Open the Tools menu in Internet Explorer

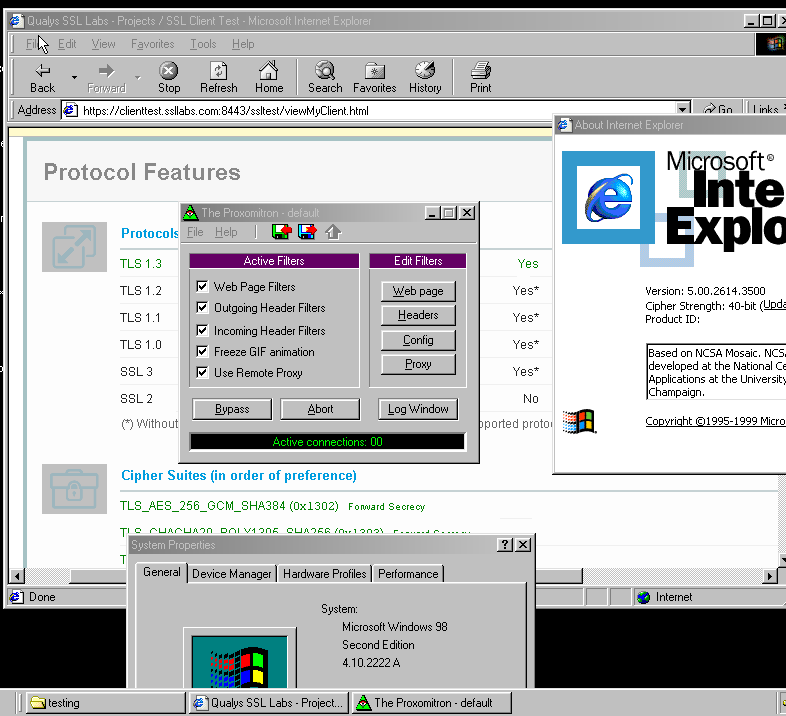click(x=203, y=44)
